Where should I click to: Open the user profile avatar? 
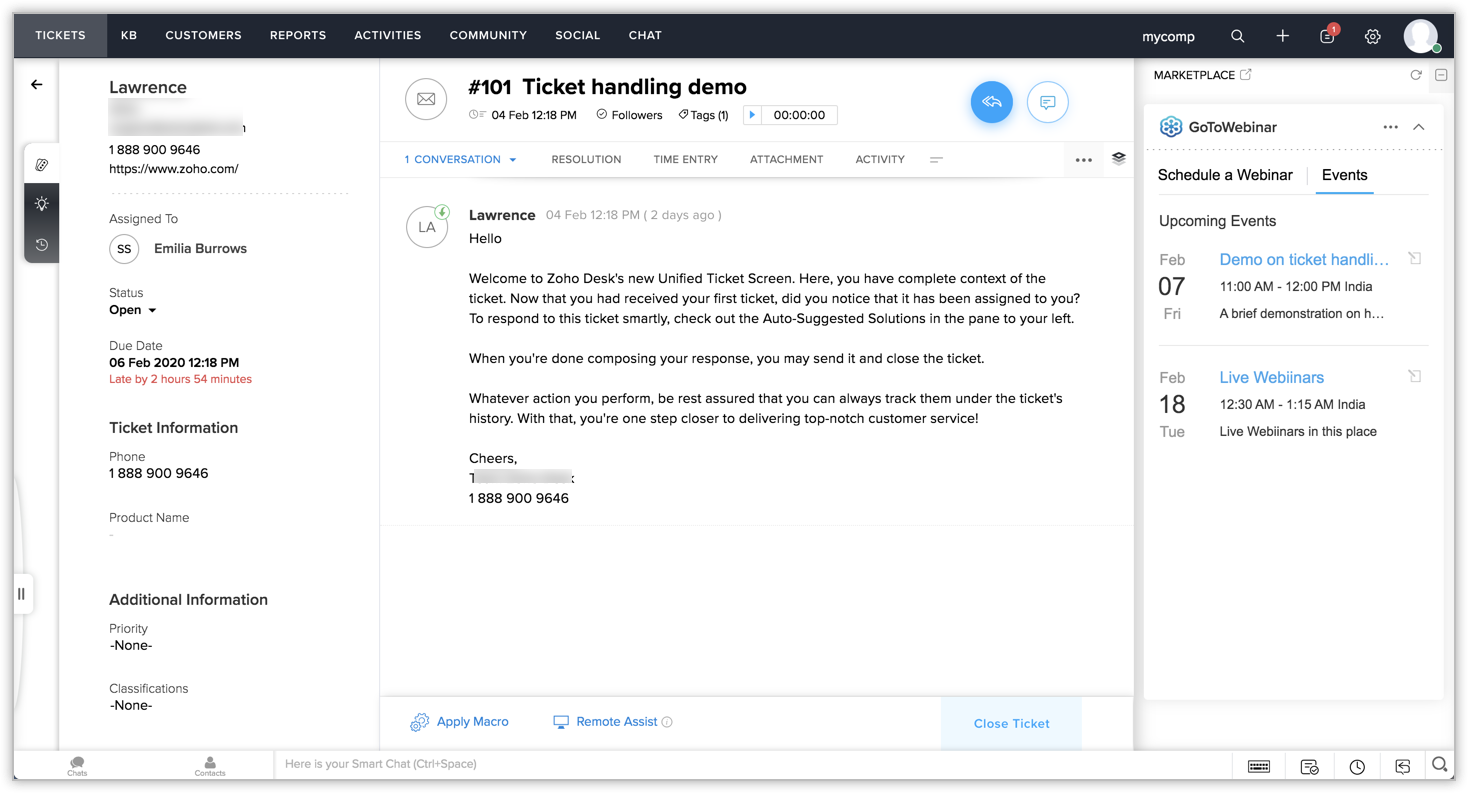(x=1421, y=36)
